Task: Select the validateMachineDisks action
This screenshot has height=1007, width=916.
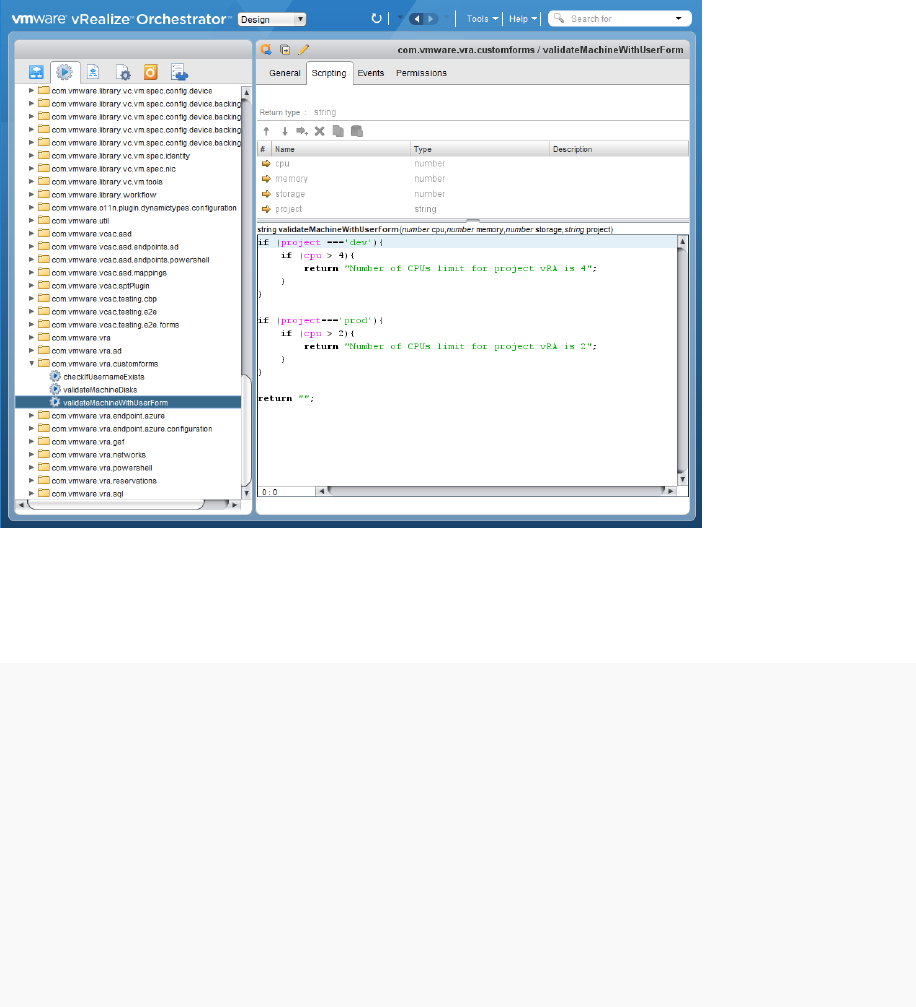Action: click(x=100, y=390)
